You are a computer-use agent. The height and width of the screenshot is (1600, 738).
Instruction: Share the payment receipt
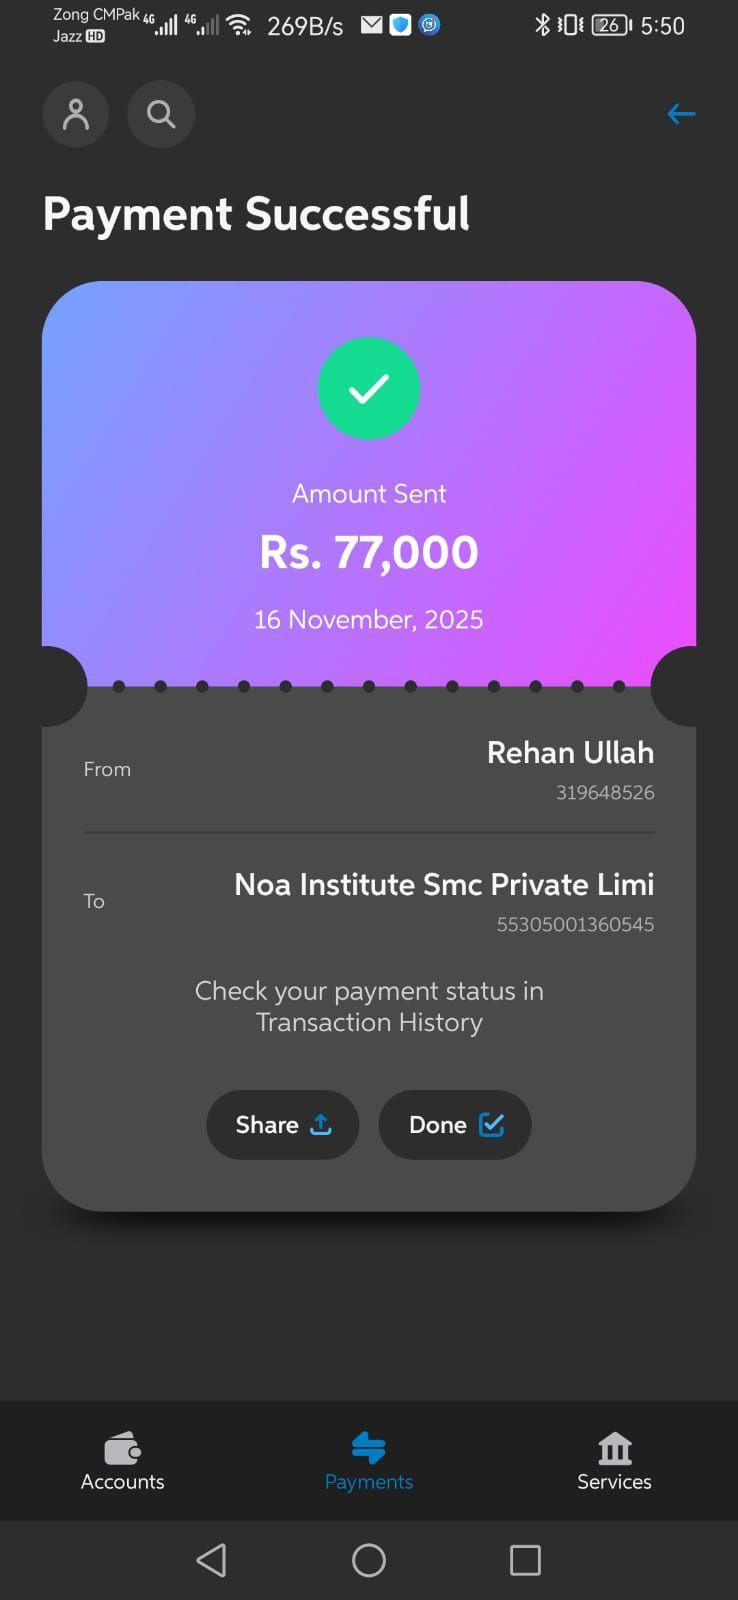click(282, 1125)
